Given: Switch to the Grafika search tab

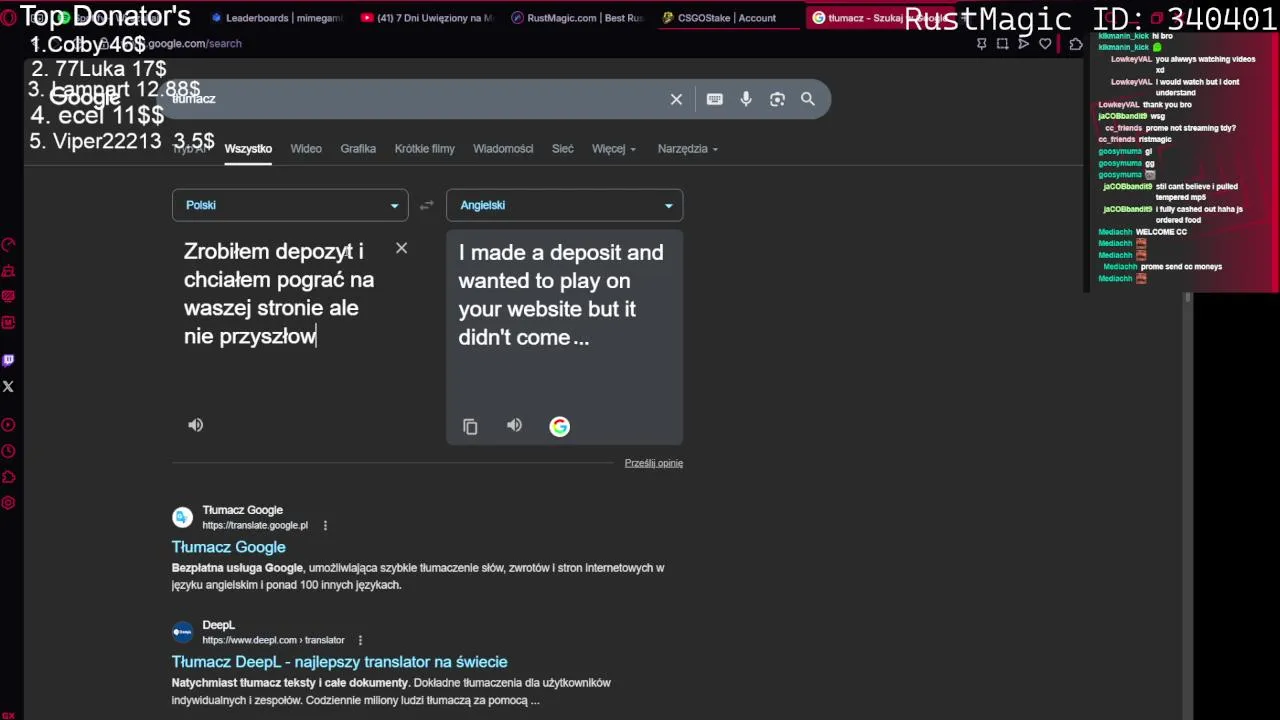Looking at the screenshot, I should pos(358,149).
